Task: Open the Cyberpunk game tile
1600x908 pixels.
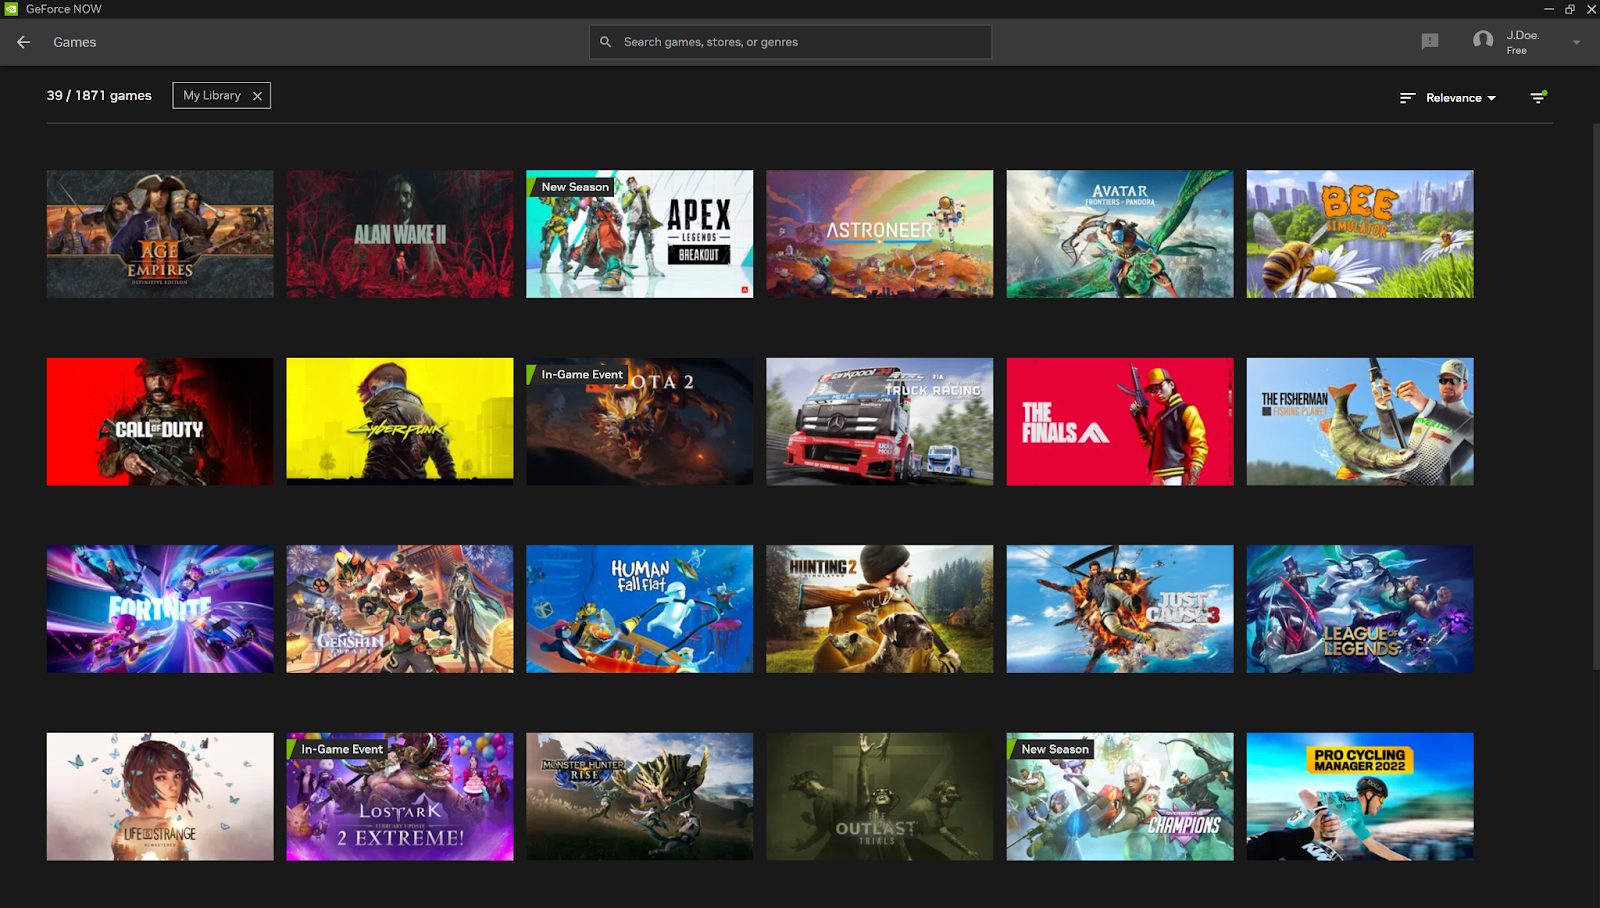Action: 400,422
